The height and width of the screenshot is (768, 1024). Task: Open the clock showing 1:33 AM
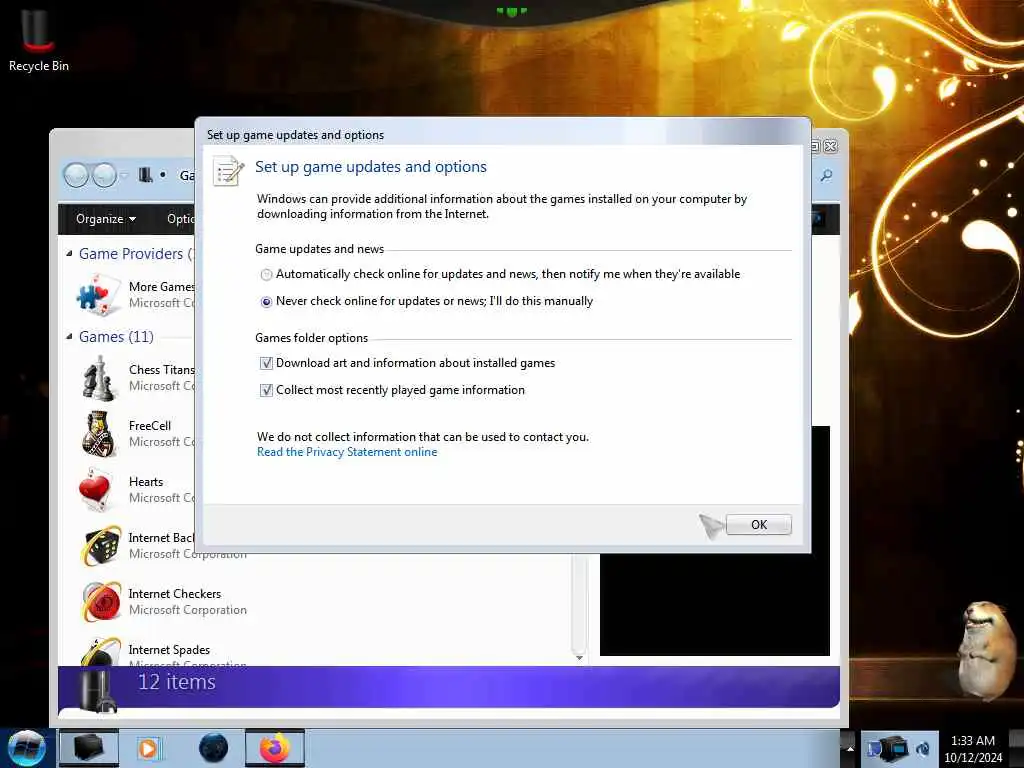click(x=973, y=748)
